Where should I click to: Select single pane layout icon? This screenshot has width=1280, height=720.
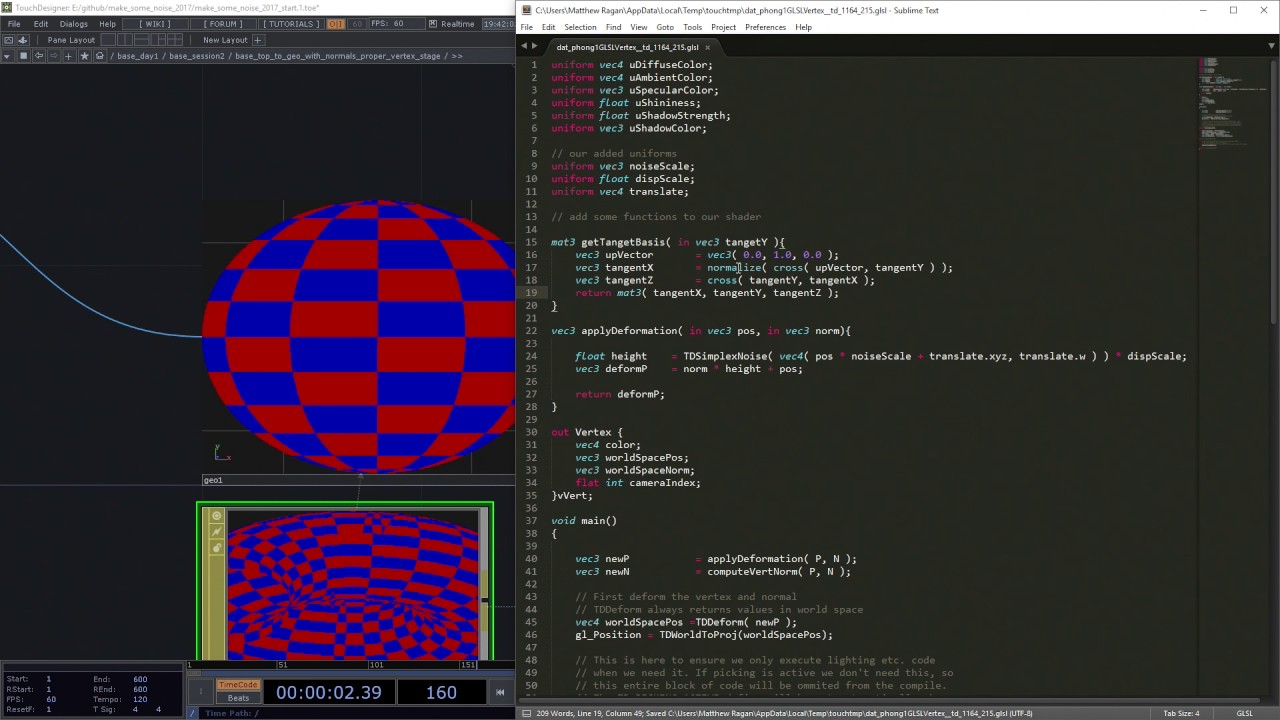(108, 40)
